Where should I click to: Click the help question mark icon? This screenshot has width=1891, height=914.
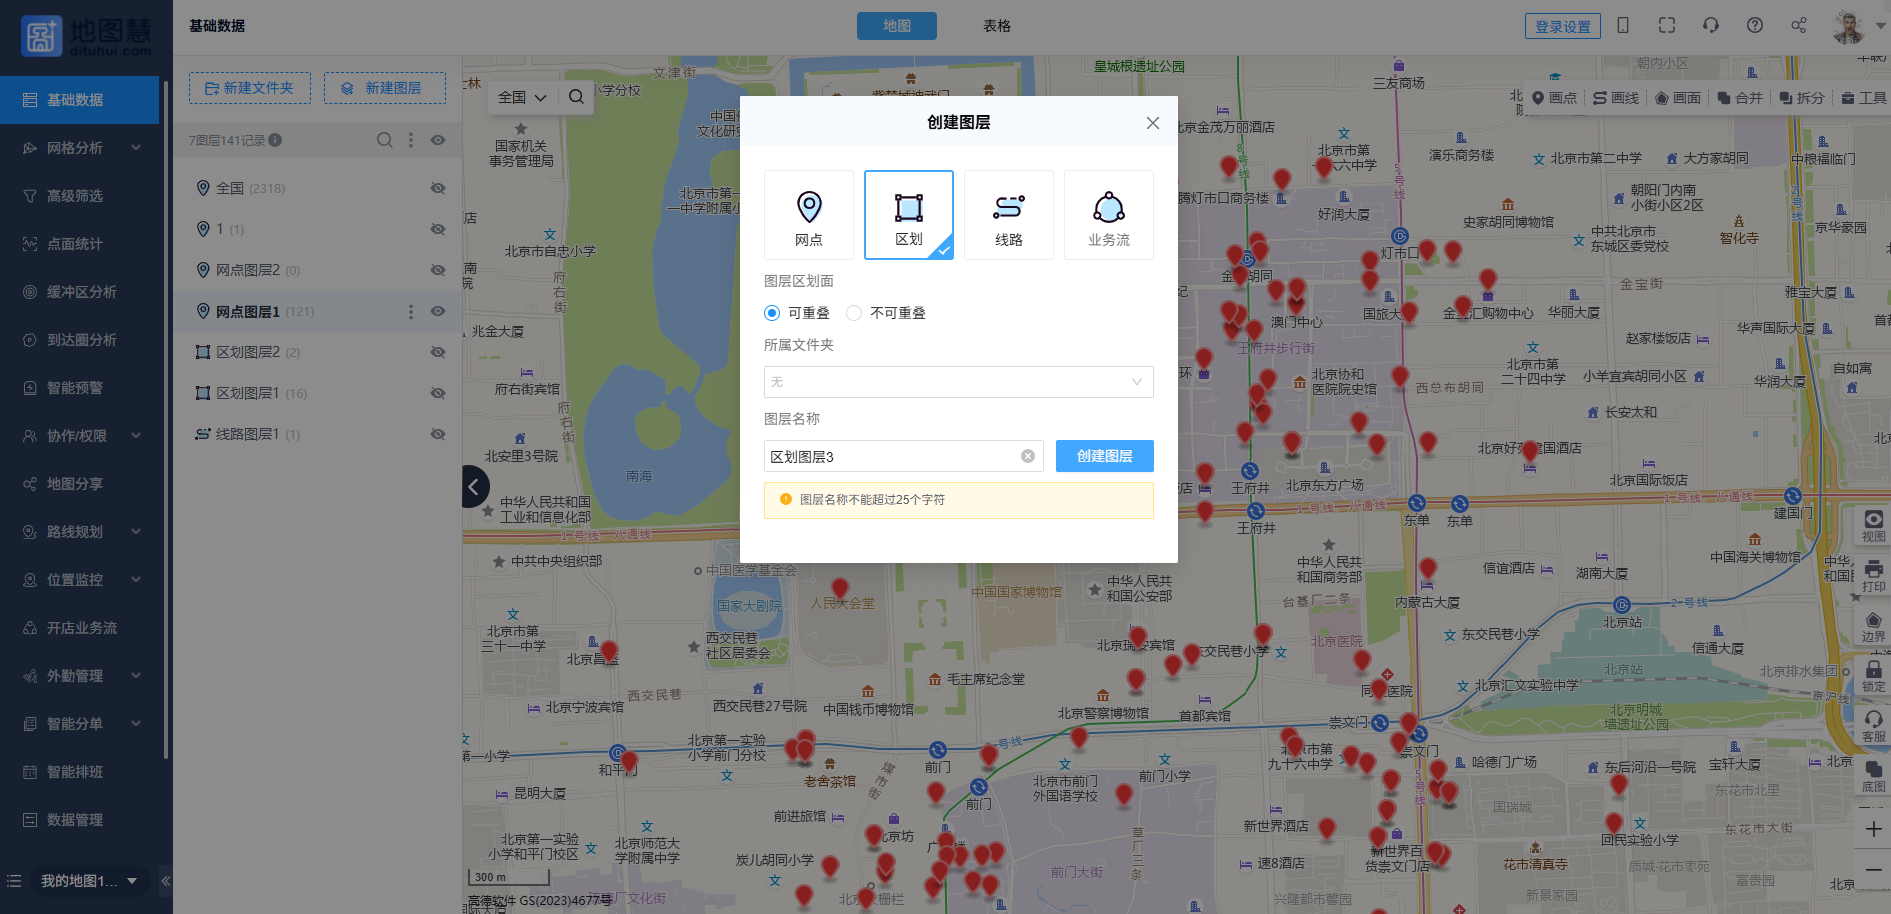(1754, 26)
